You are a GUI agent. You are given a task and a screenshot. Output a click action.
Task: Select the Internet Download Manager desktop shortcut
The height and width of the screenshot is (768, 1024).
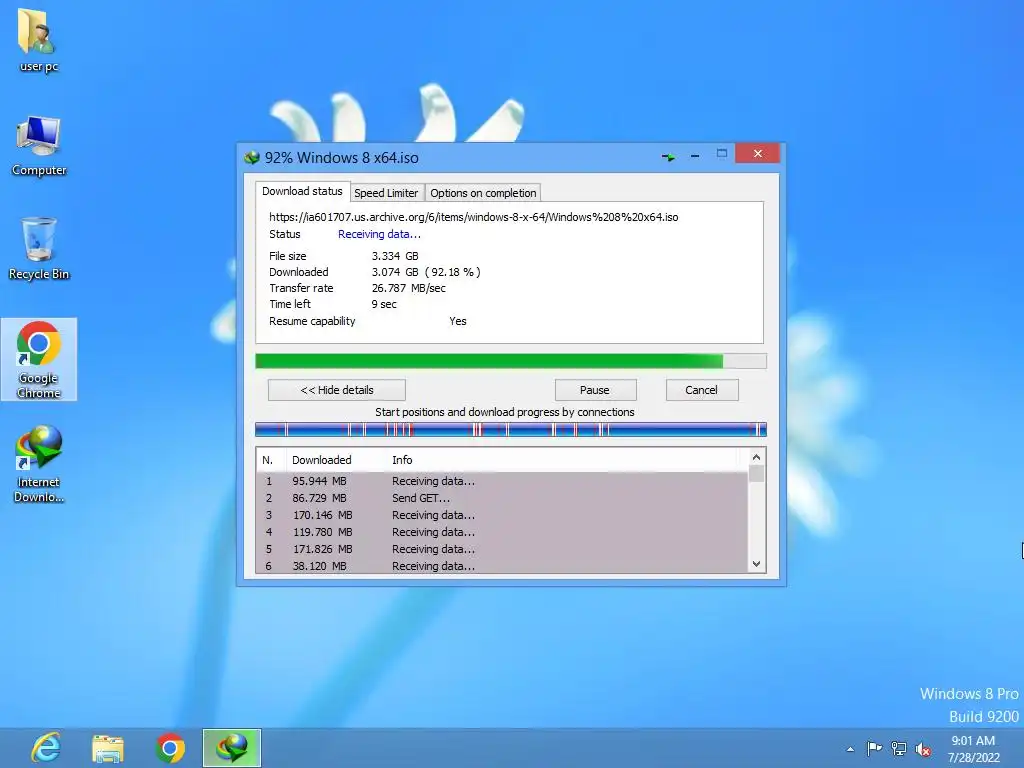pos(39,464)
